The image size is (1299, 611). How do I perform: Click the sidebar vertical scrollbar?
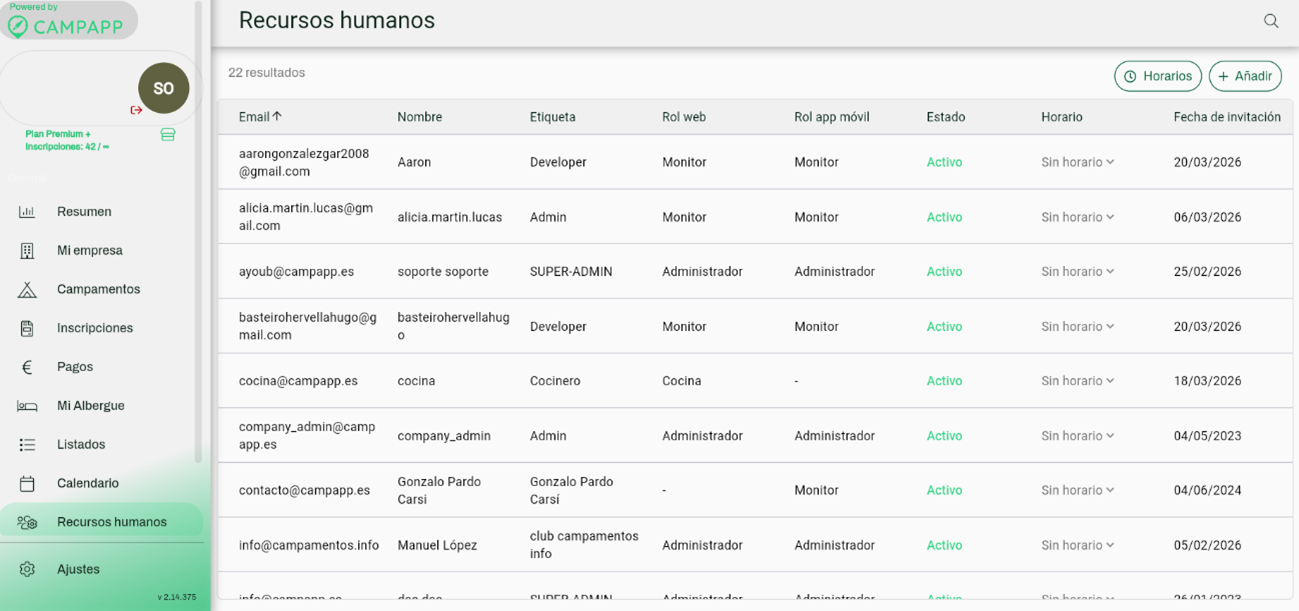click(x=198, y=230)
